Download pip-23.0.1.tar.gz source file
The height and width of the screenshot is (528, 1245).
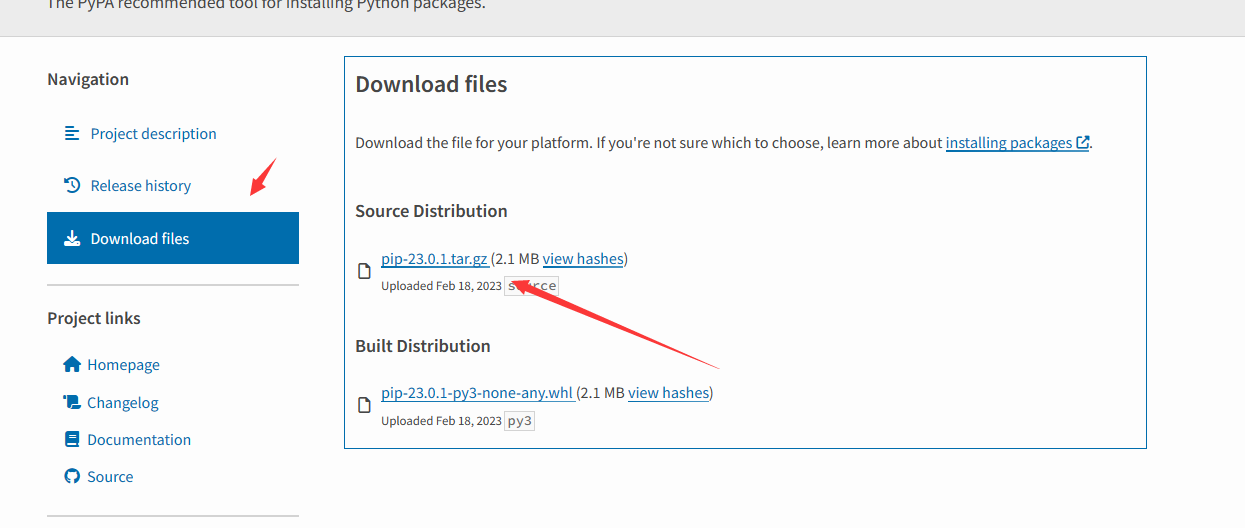tap(435, 259)
